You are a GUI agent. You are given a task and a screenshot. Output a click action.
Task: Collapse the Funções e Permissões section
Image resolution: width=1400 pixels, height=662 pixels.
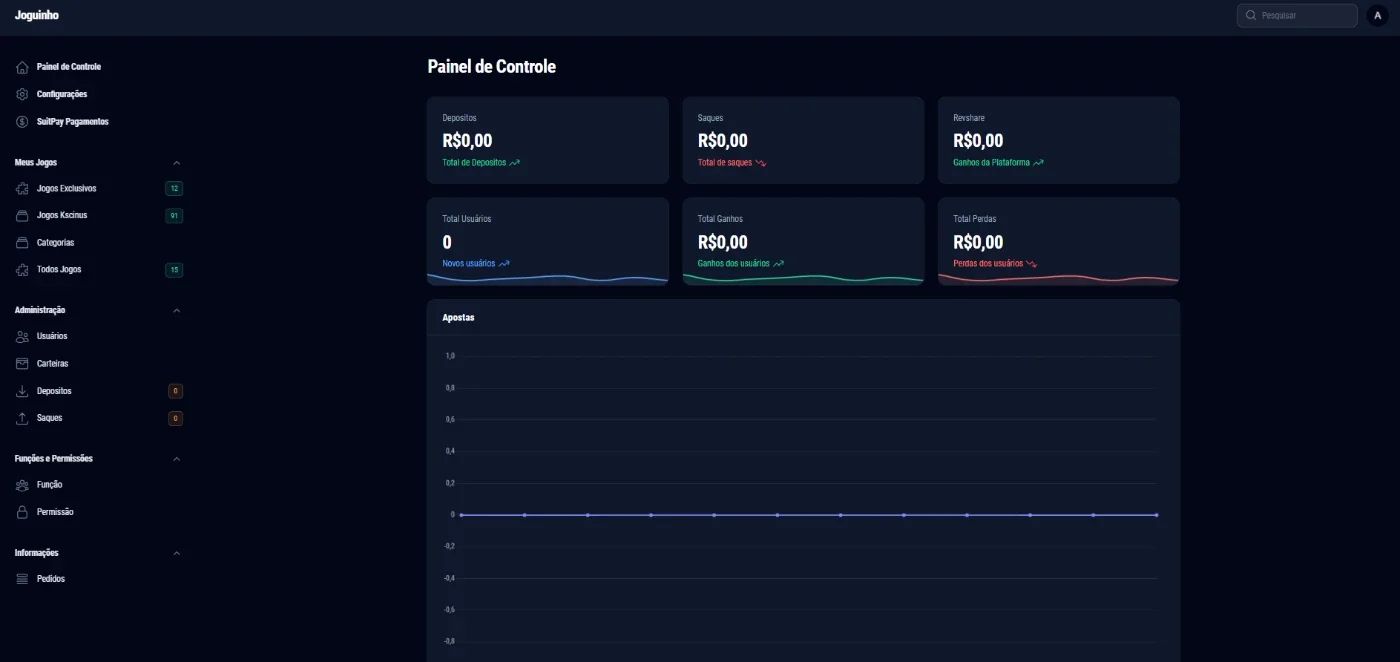[177, 459]
